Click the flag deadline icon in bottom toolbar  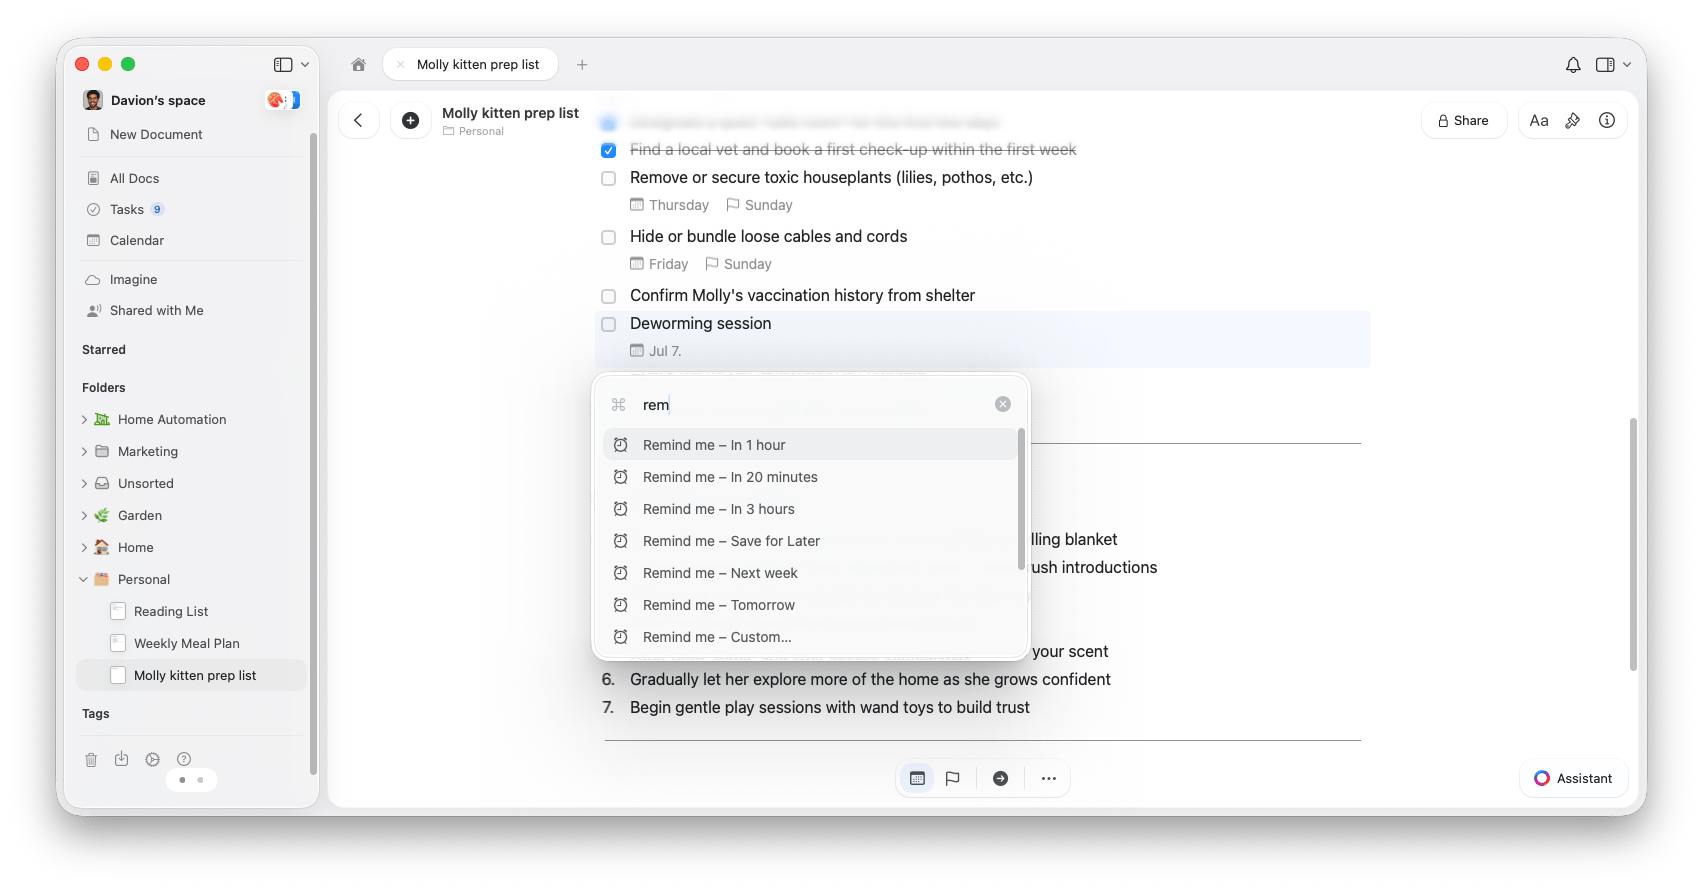tap(953, 778)
